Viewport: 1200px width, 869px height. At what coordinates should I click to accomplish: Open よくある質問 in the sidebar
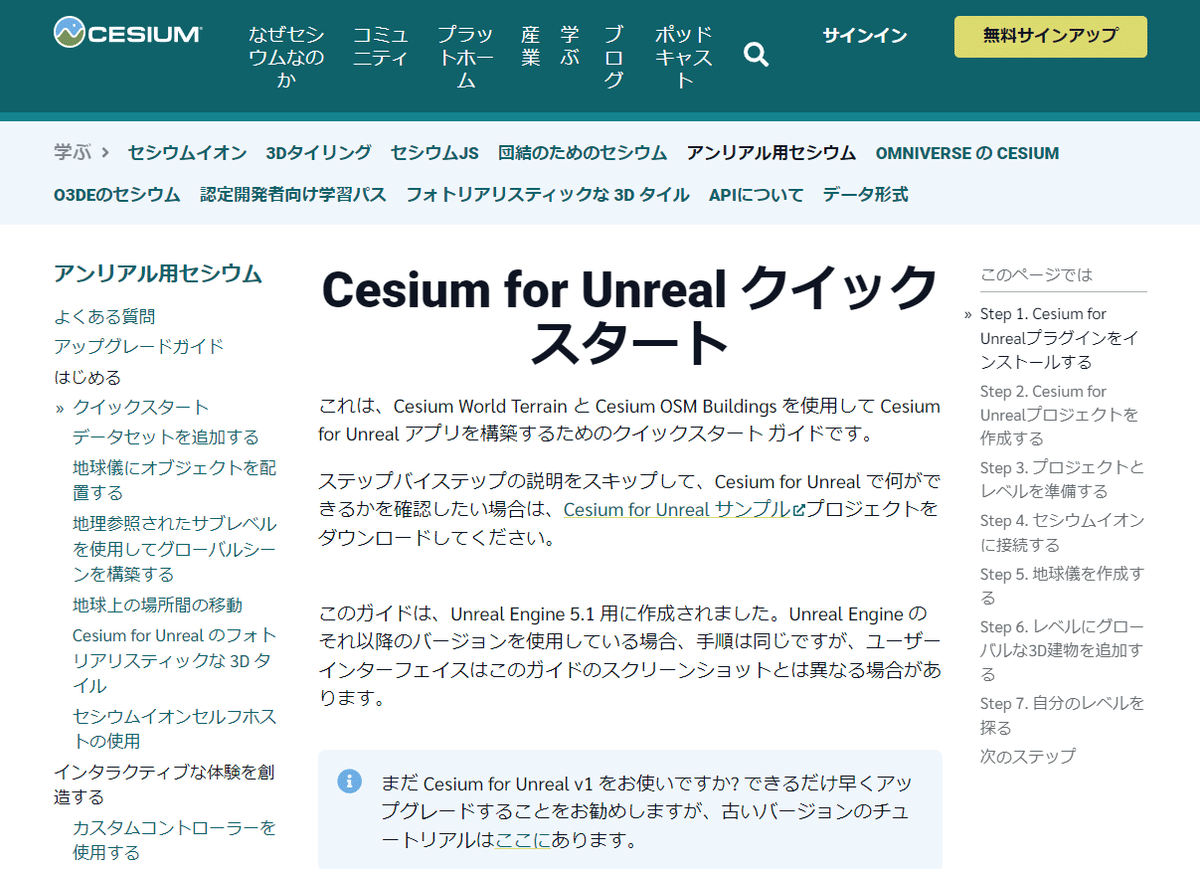point(107,316)
